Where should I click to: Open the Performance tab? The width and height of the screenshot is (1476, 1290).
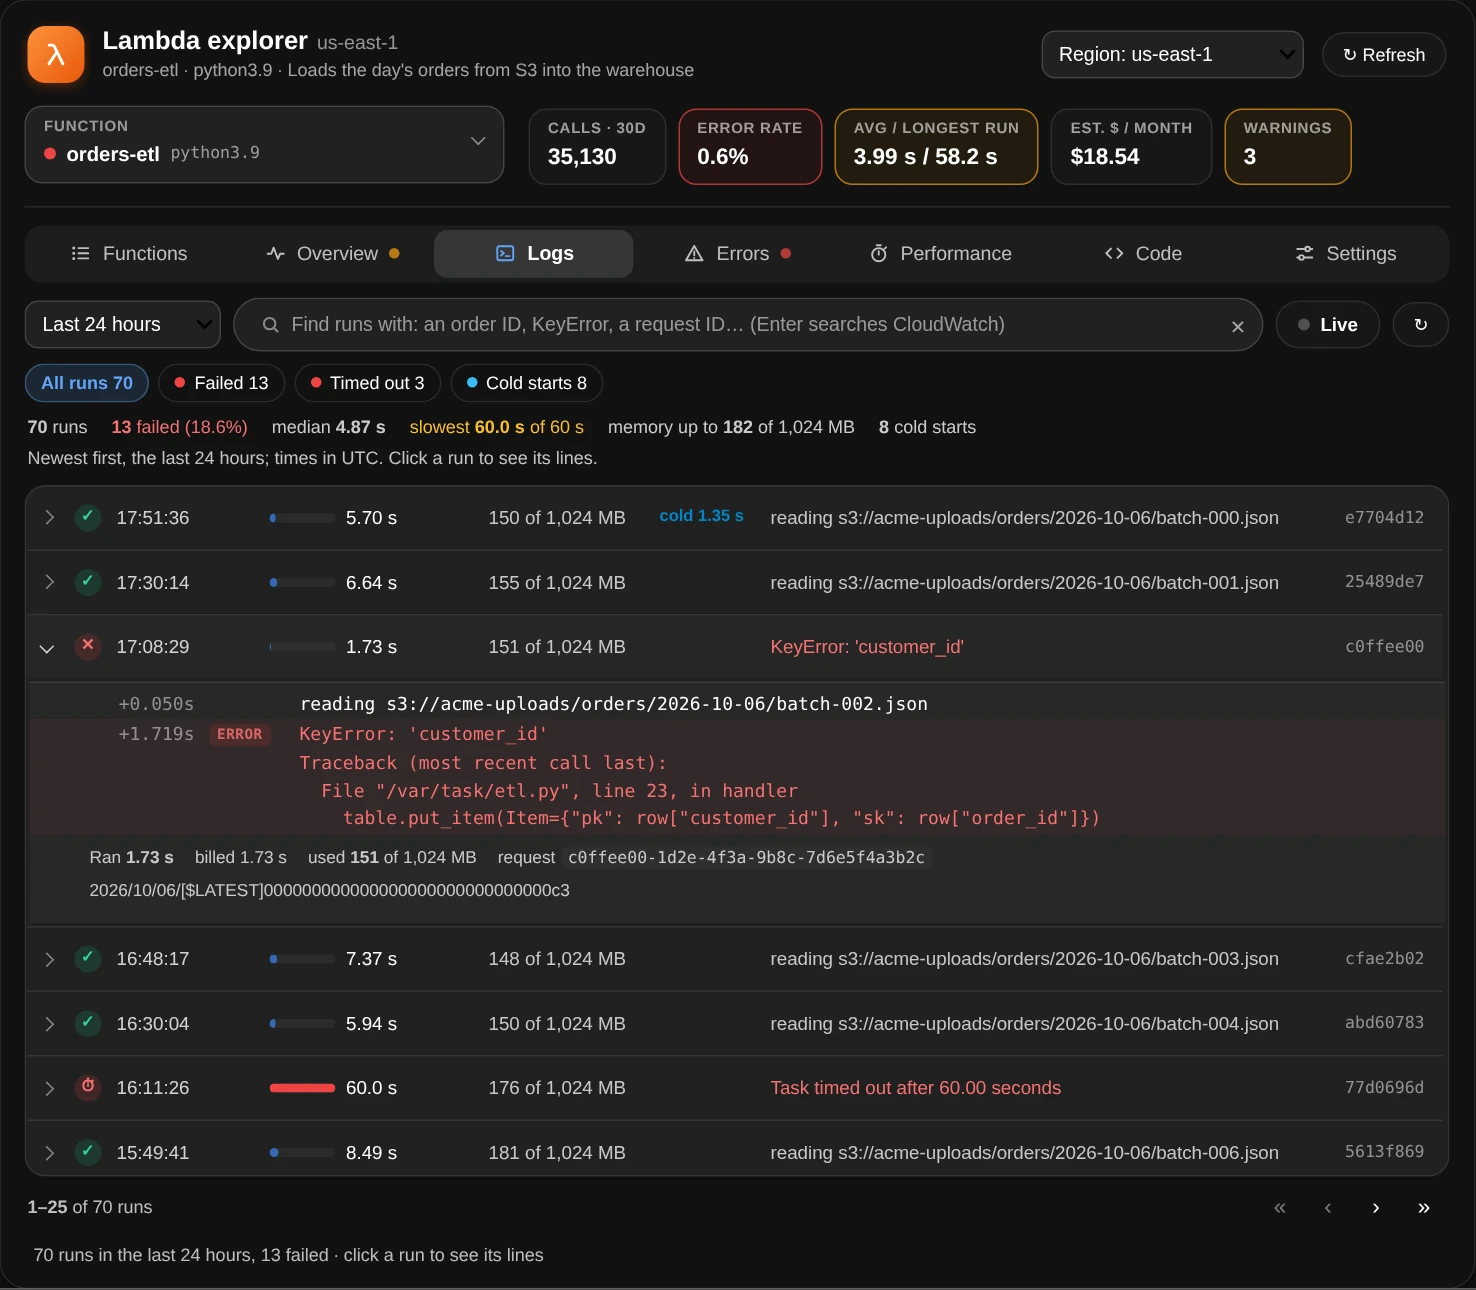[x=941, y=254]
